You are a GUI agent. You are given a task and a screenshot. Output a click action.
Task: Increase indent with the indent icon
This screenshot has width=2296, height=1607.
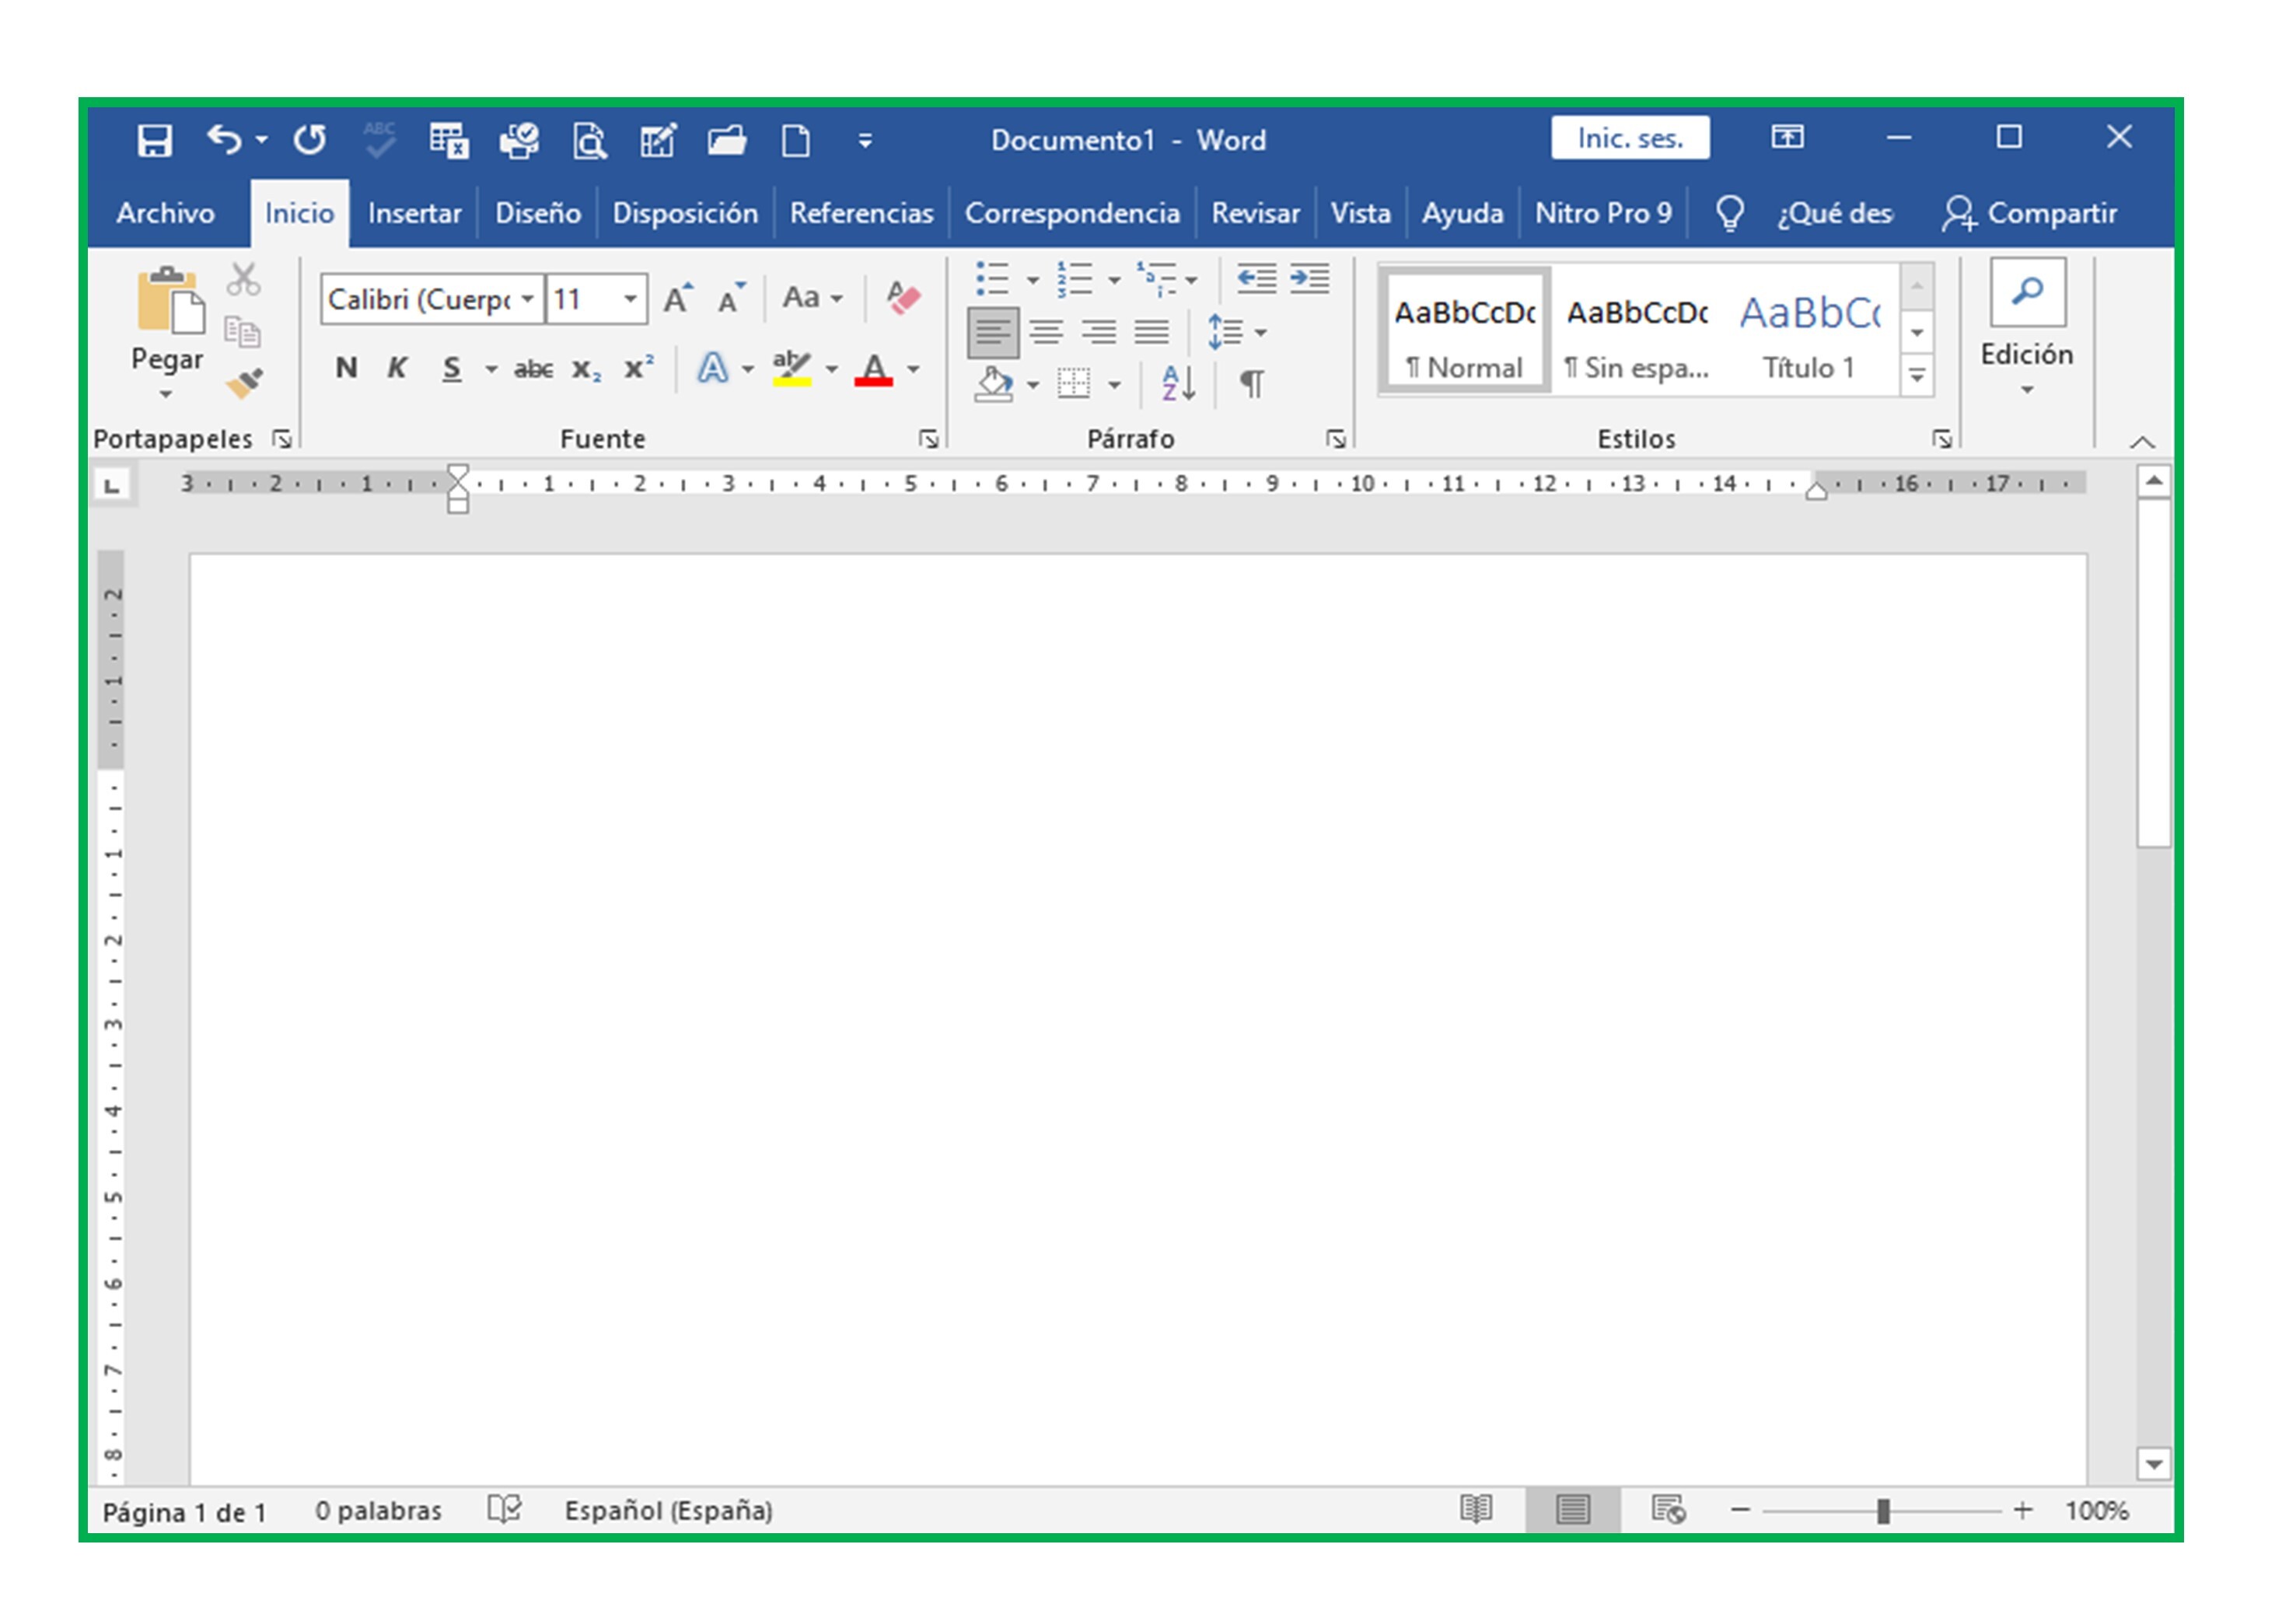tap(1309, 278)
